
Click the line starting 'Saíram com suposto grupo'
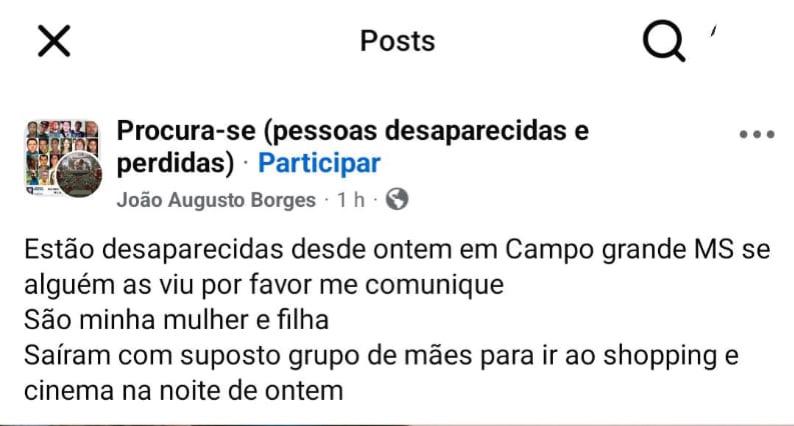[x=382, y=354]
